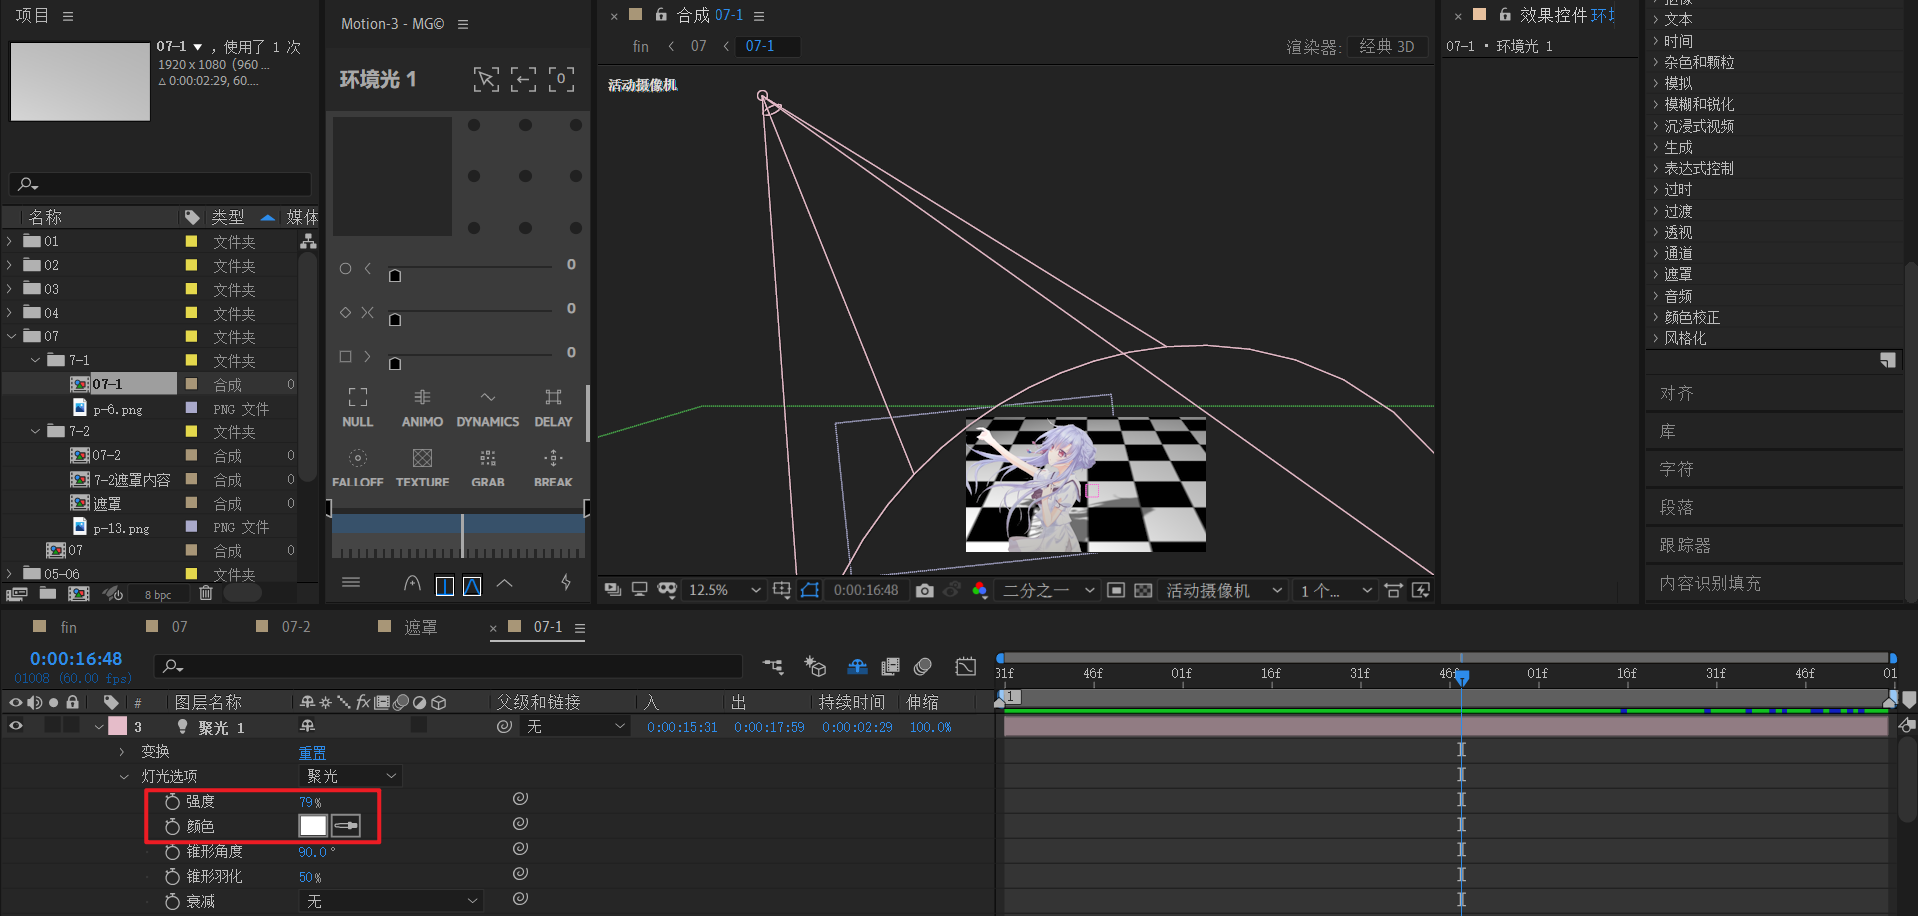Open the TEXTURE tool in Motion-3
Screen dimensions: 1918x916
click(422, 467)
